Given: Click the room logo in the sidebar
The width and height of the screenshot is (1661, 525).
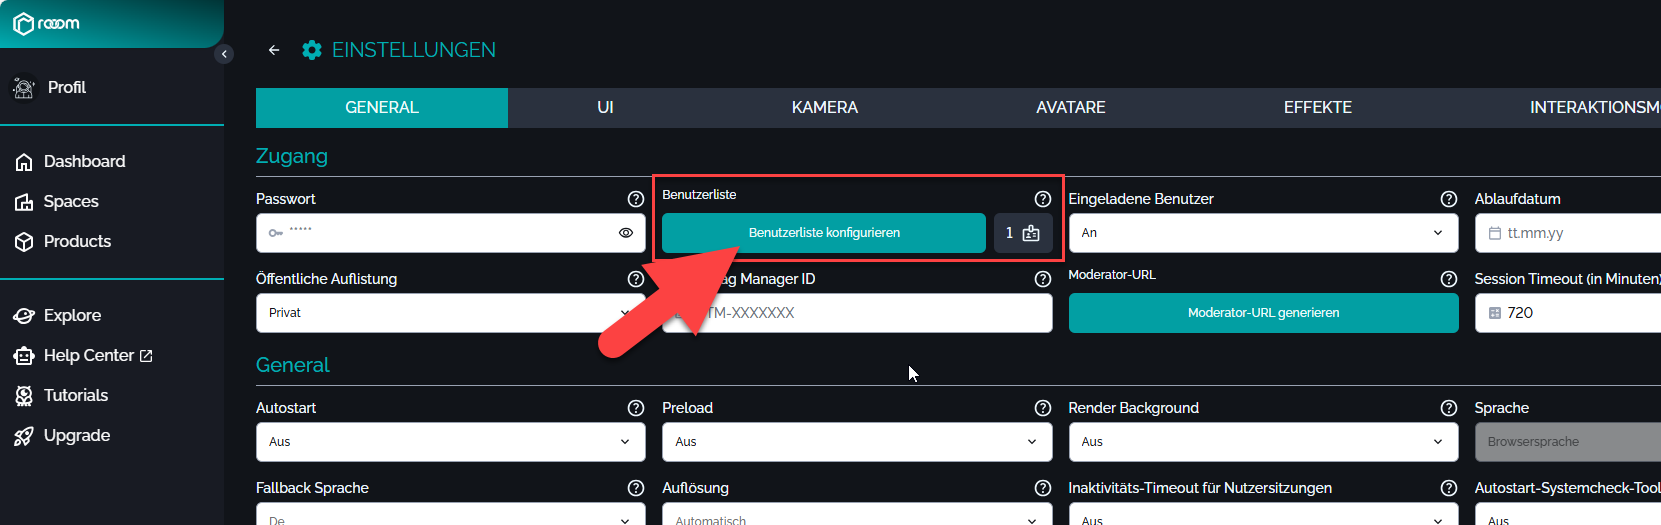Looking at the screenshot, I should (47, 24).
